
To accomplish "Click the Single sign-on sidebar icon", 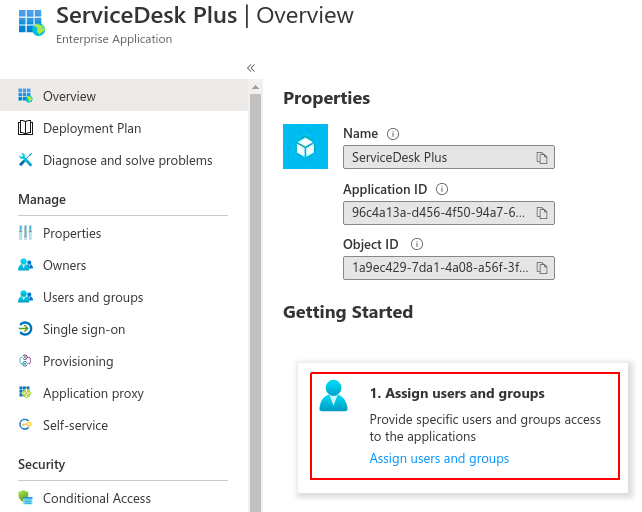I will [x=26, y=329].
